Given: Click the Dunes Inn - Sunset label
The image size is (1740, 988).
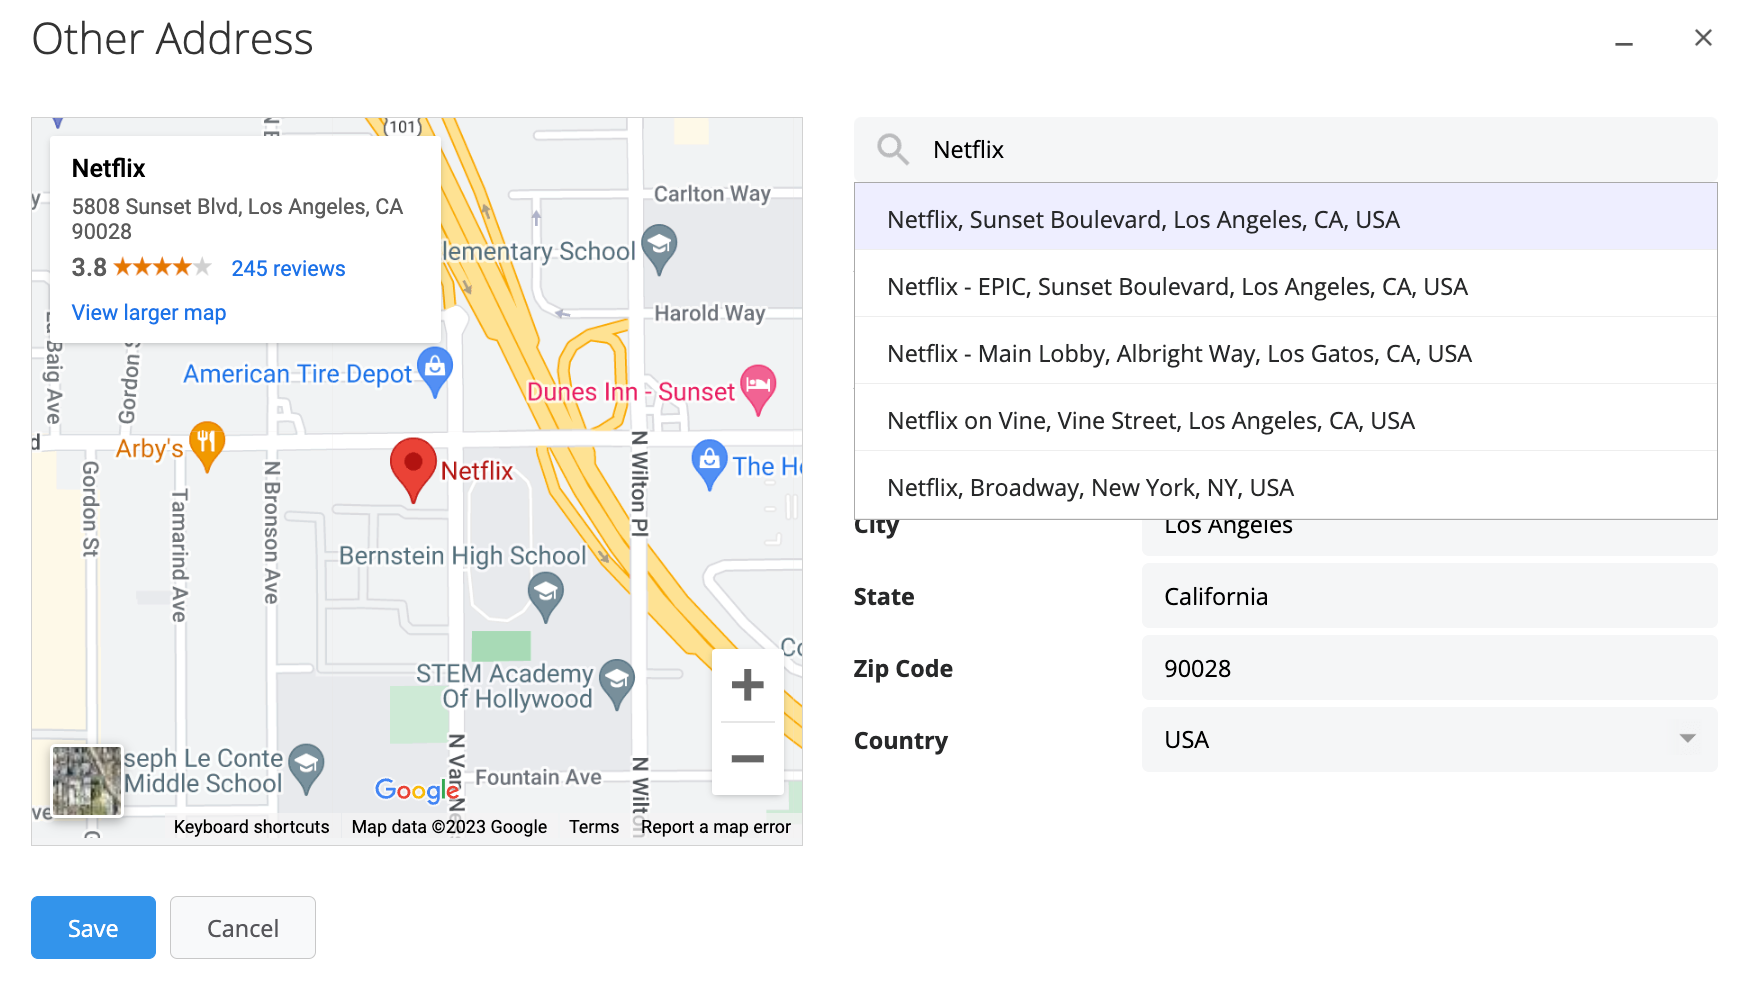Looking at the screenshot, I should [x=630, y=392].
